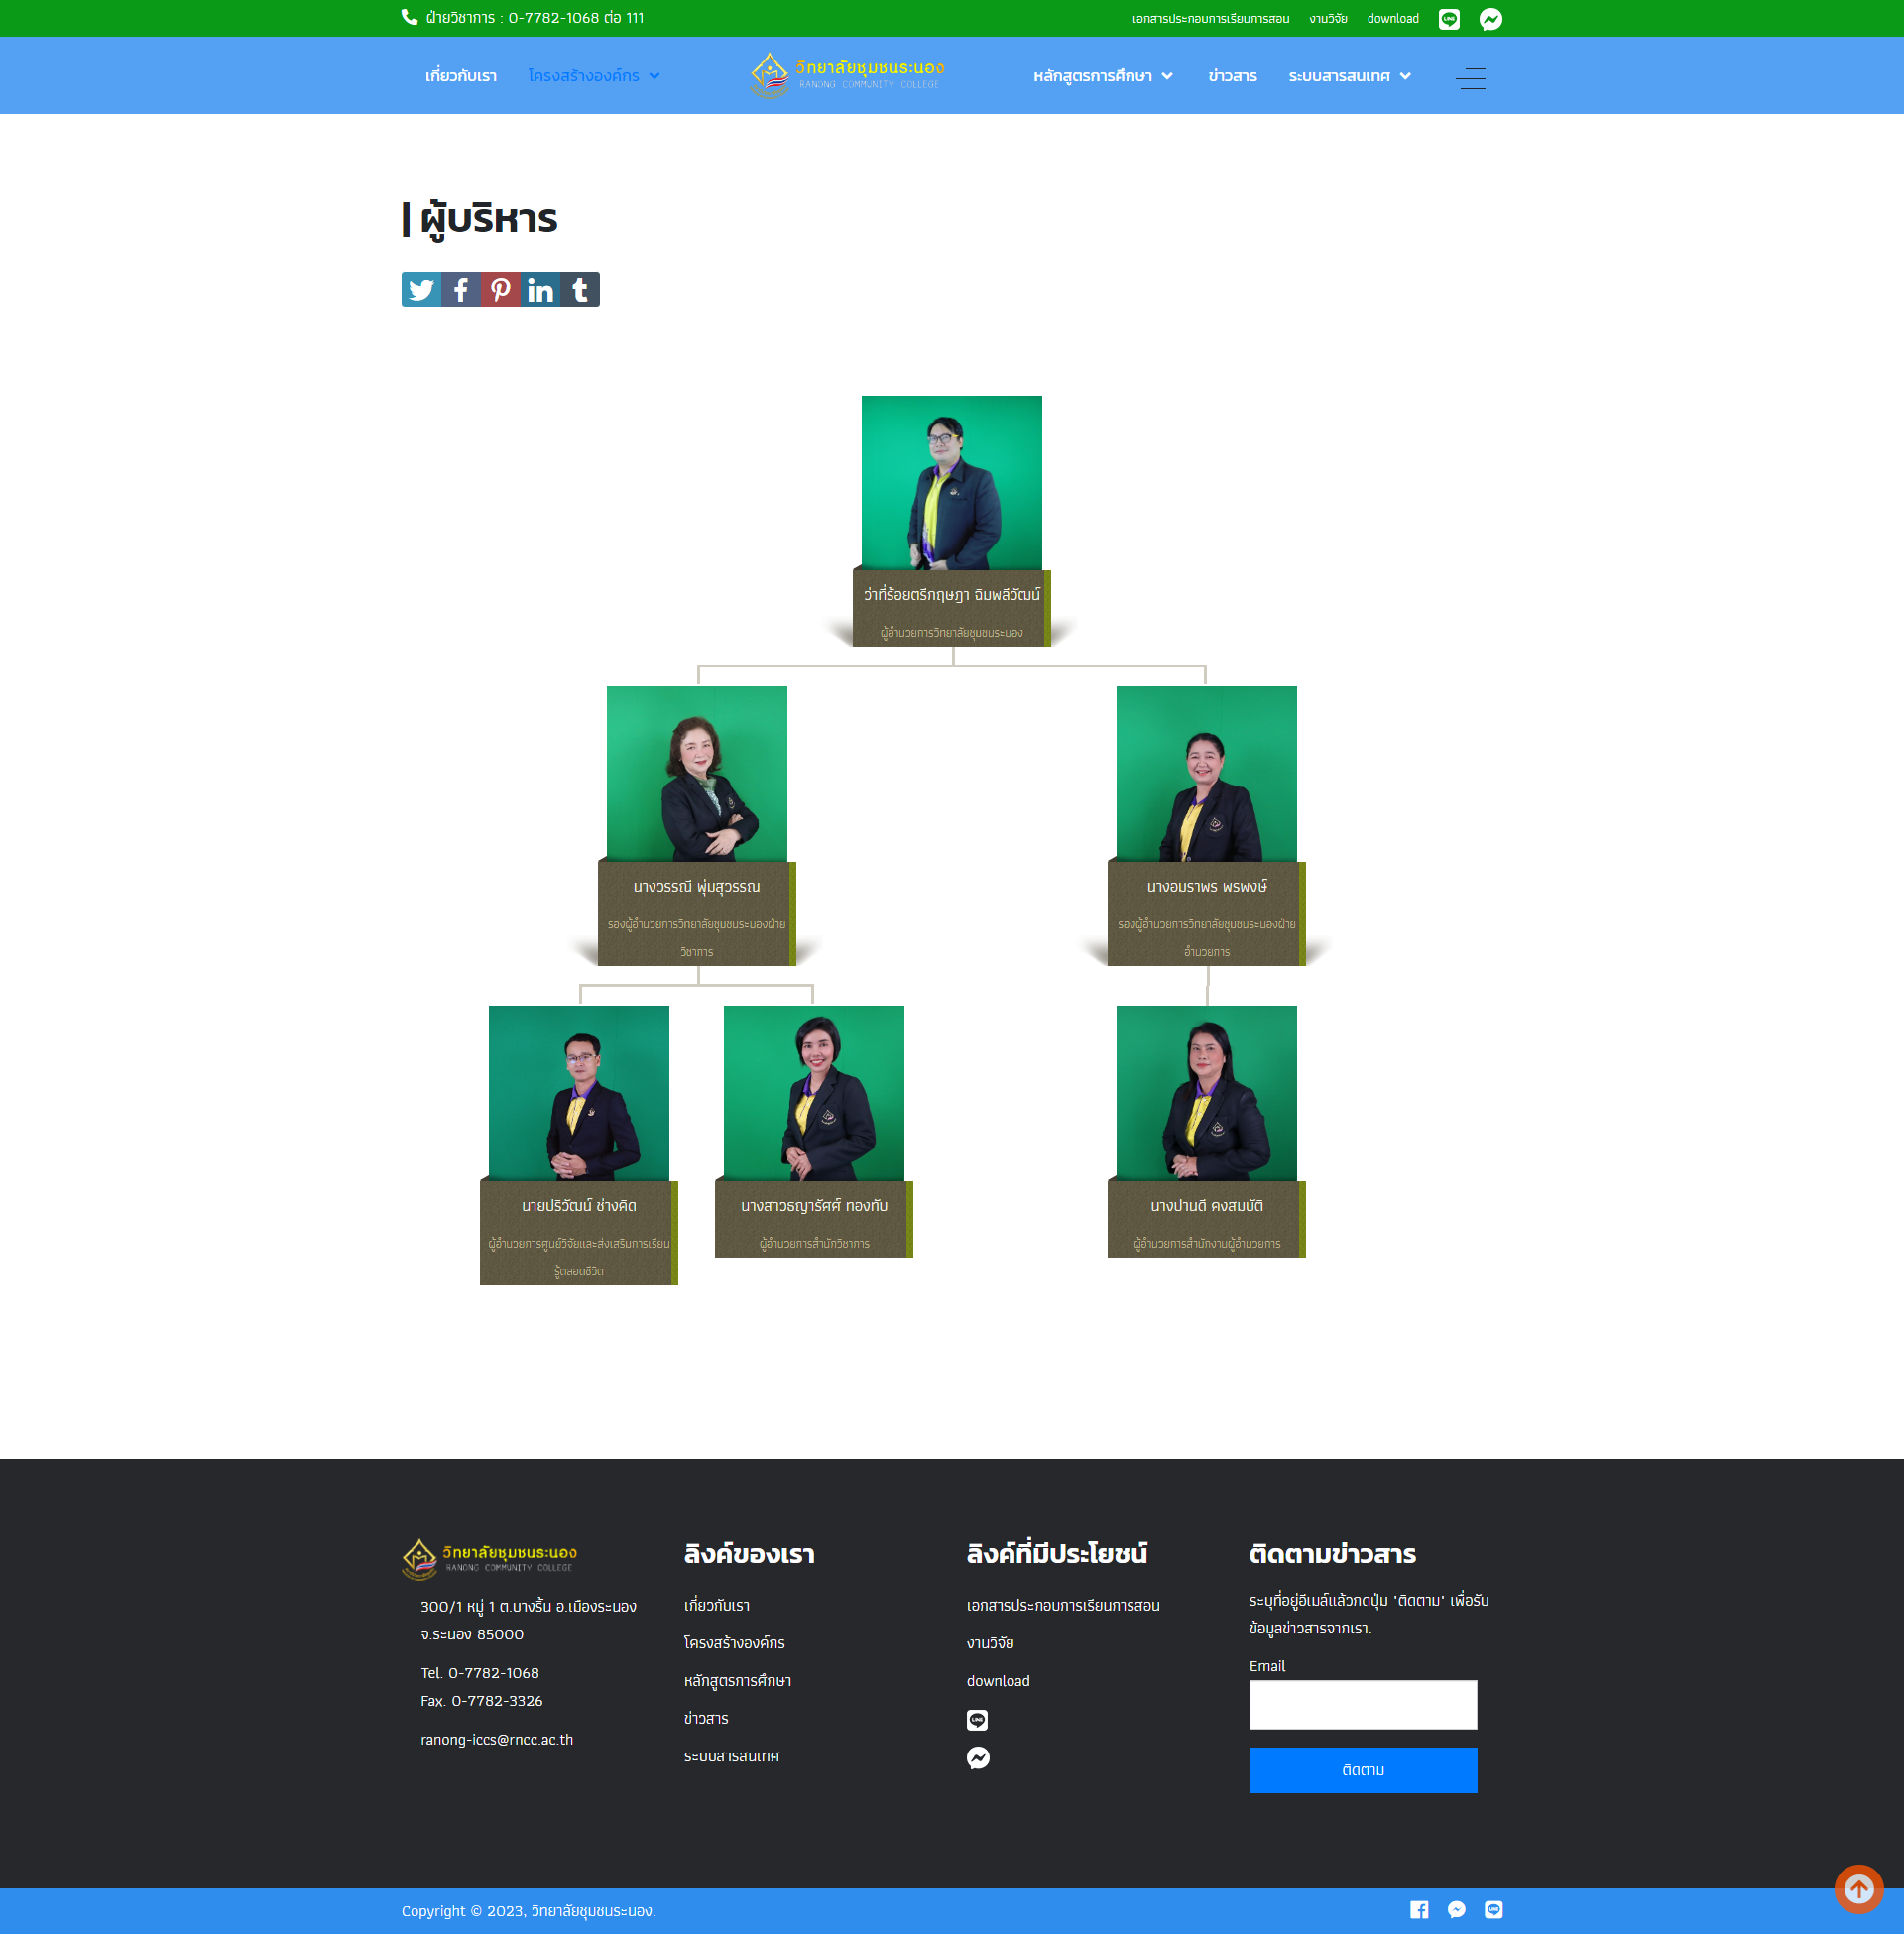This screenshot has height=1934, width=1904.
Task: Open เกี่ยวกับเรา menu item
Action: [x=461, y=76]
